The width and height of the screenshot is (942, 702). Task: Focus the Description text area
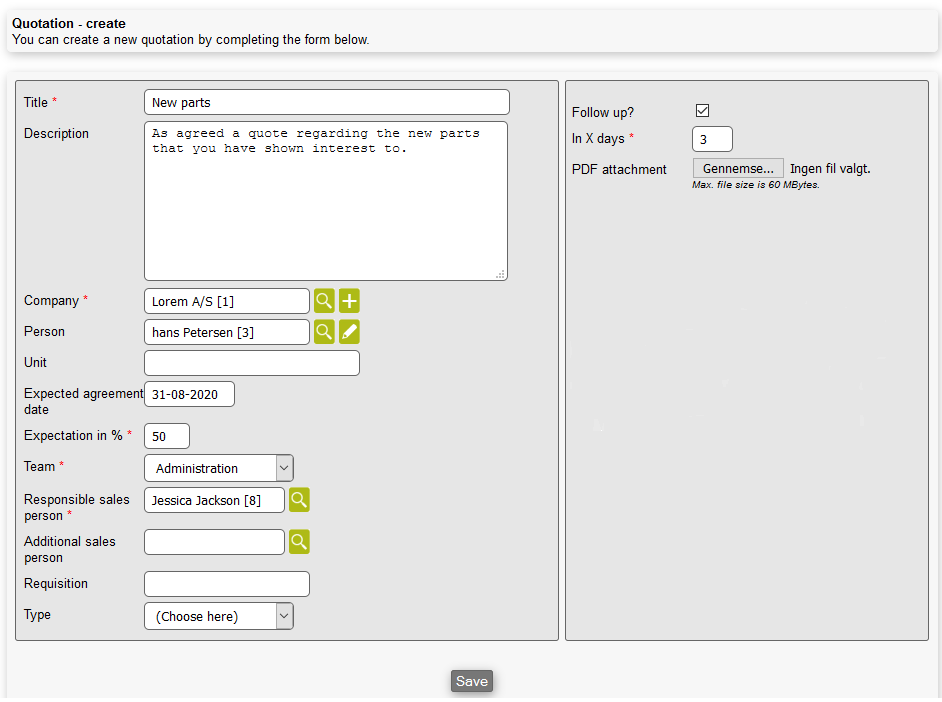(326, 201)
